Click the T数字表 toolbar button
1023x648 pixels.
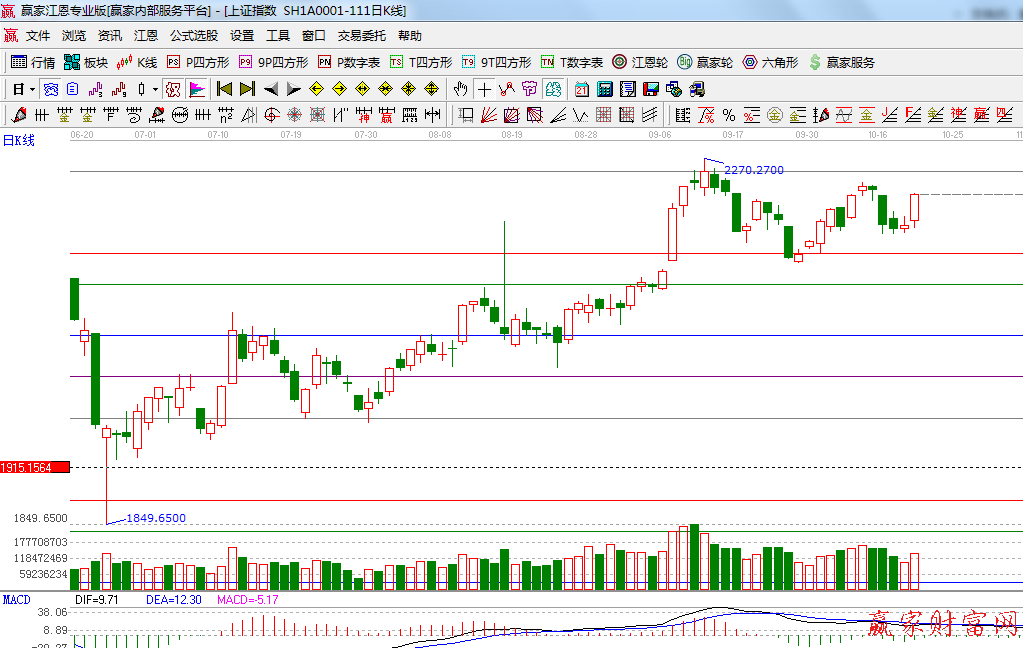pyautogui.click(x=572, y=62)
